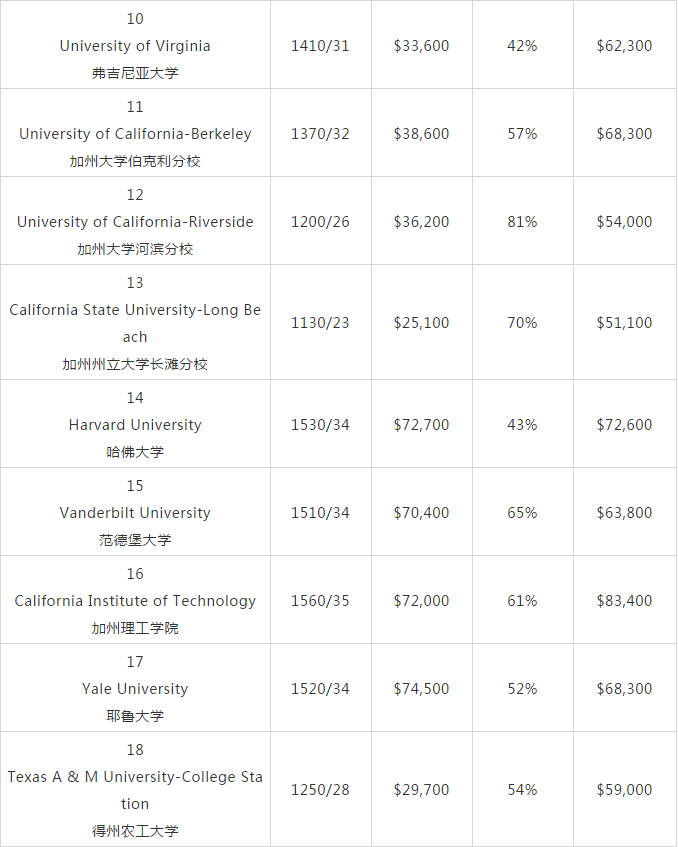Click California State University-Long Beach name
The height and width of the screenshot is (847, 678).
click(135, 323)
